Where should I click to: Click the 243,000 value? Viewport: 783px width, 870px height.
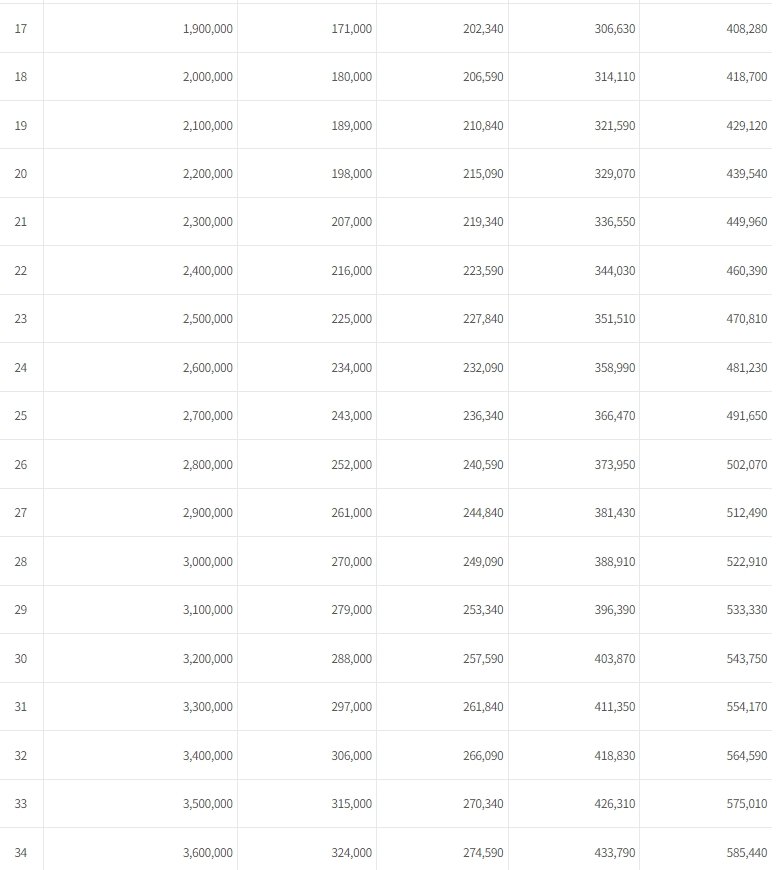351,416
